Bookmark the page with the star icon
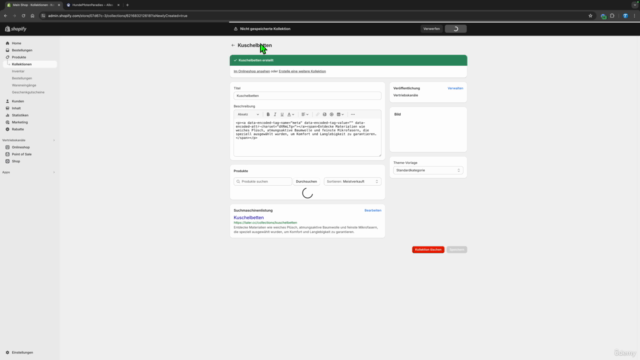 click(590, 16)
